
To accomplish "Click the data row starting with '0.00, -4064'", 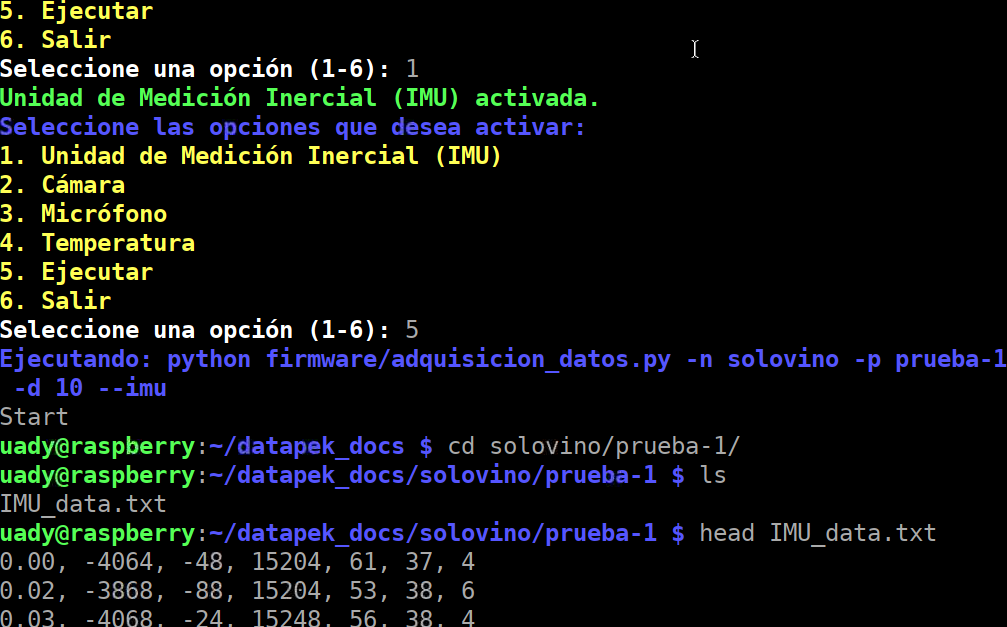I will 238,562.
